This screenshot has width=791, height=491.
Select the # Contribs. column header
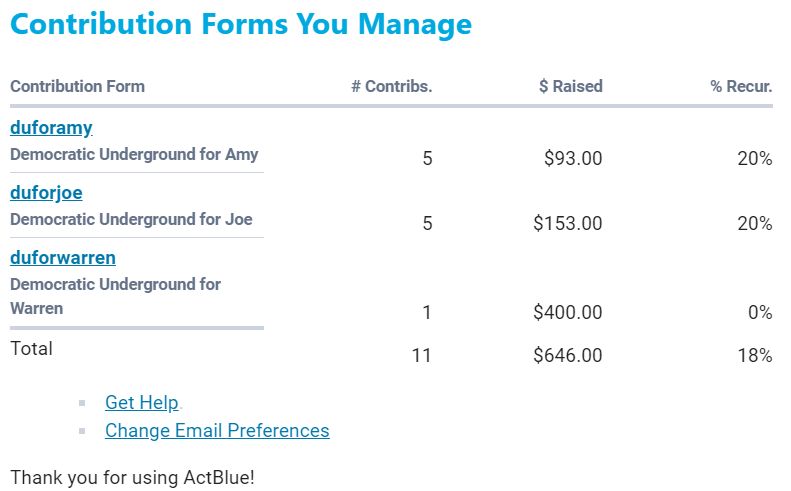(x=391, y=86)
